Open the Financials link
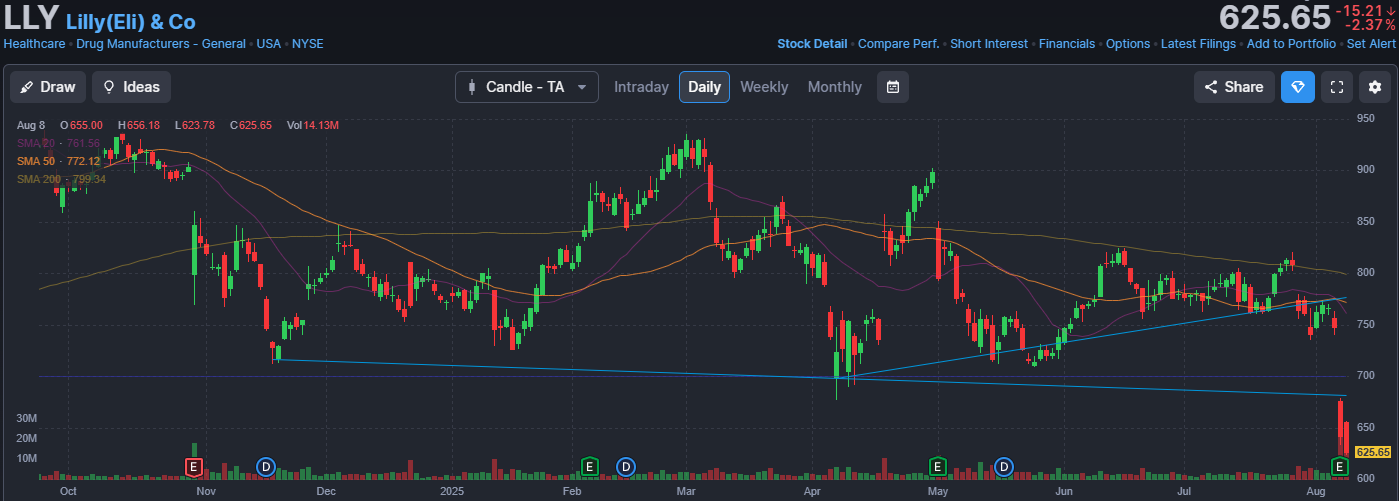1399x501 pixels. click(x=1067, y=44)
